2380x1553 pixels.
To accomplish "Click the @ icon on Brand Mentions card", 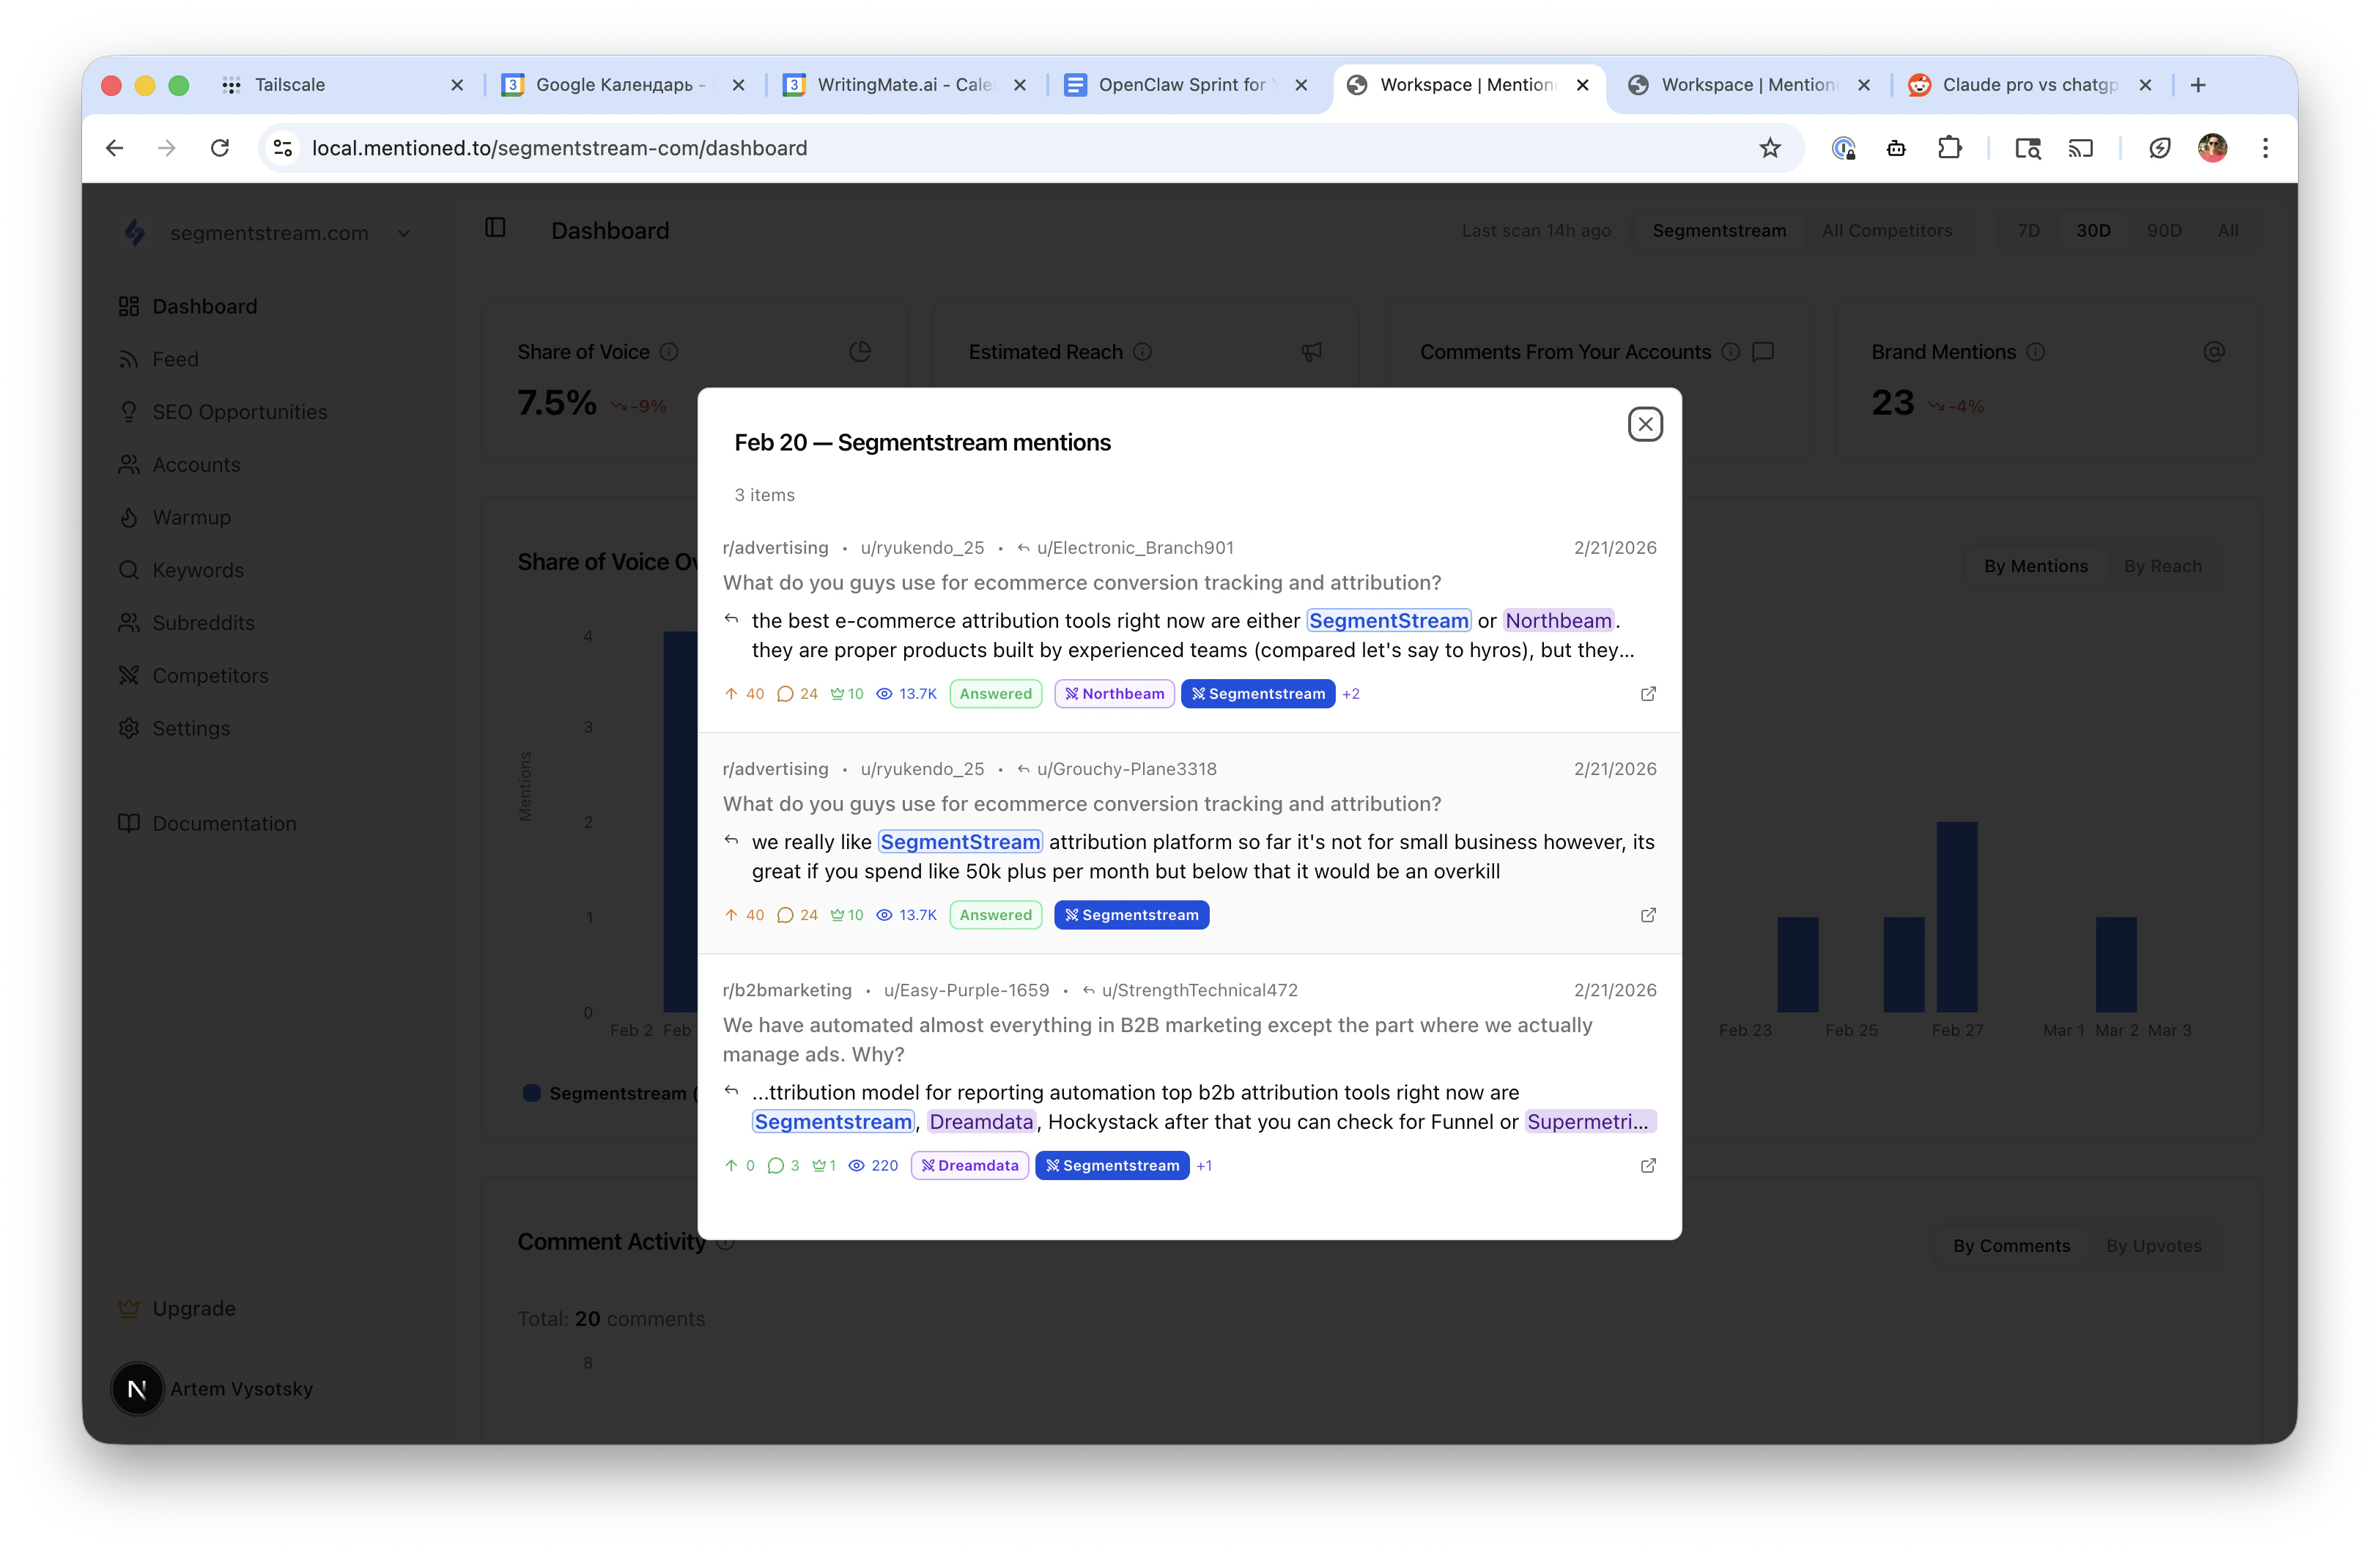I will [x=2215, y=352].
